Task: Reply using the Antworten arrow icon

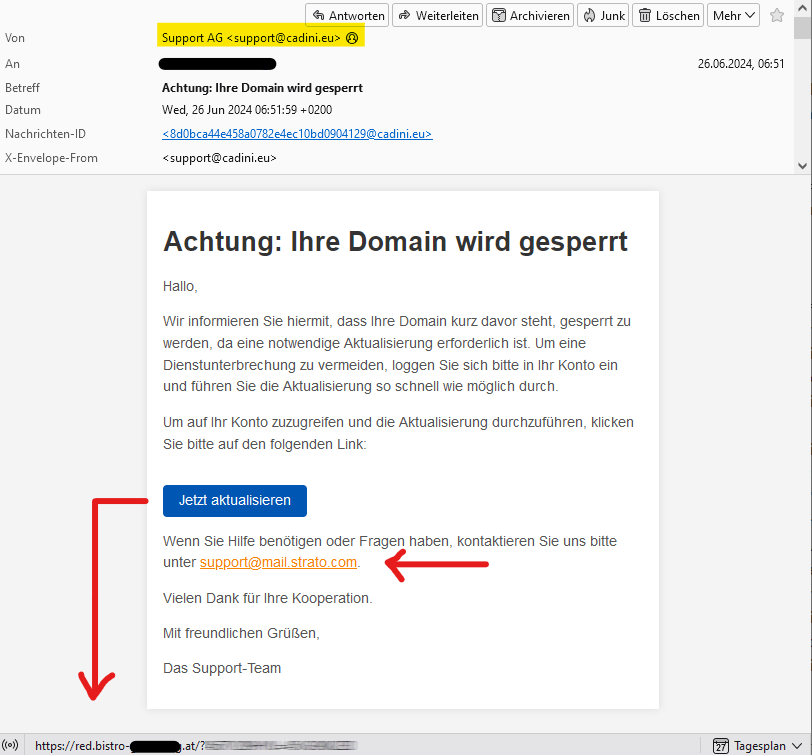Action: [317, 15]
